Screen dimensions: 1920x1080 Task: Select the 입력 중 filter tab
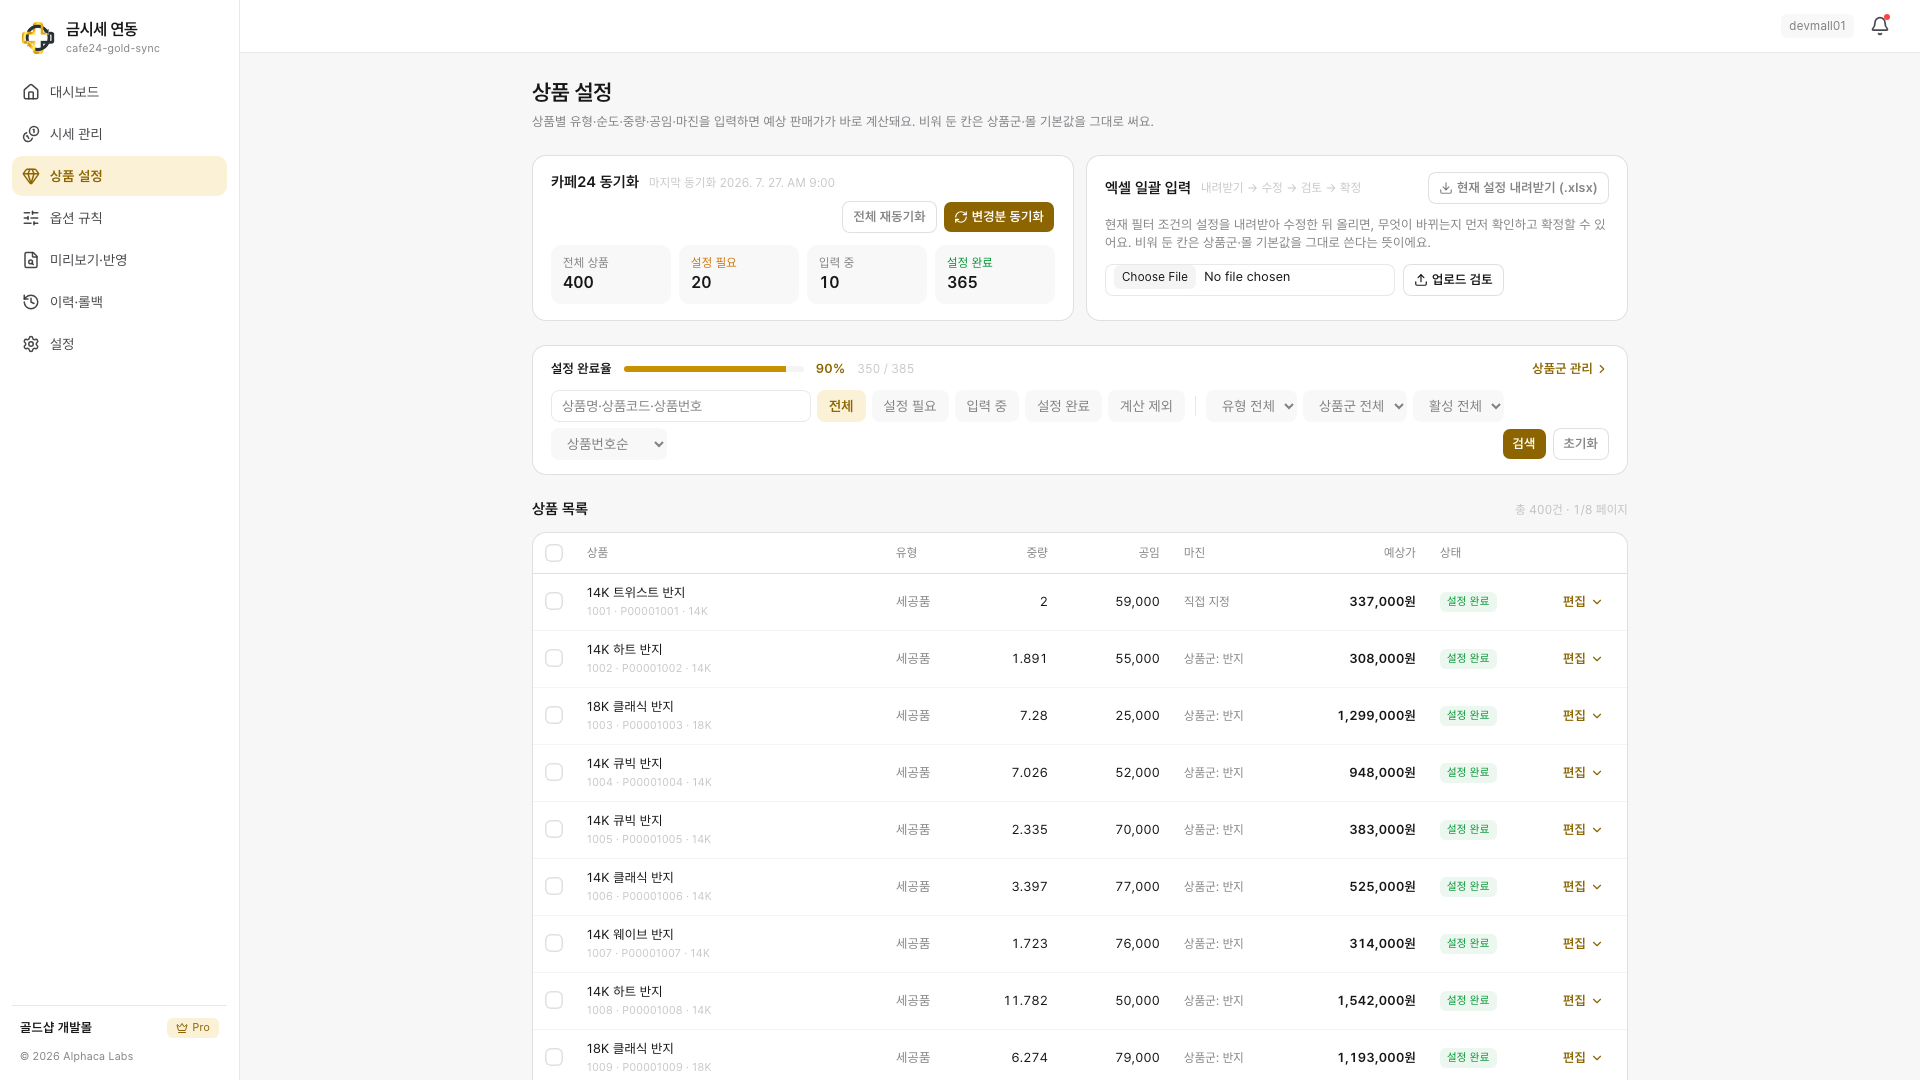click(987, 406)
